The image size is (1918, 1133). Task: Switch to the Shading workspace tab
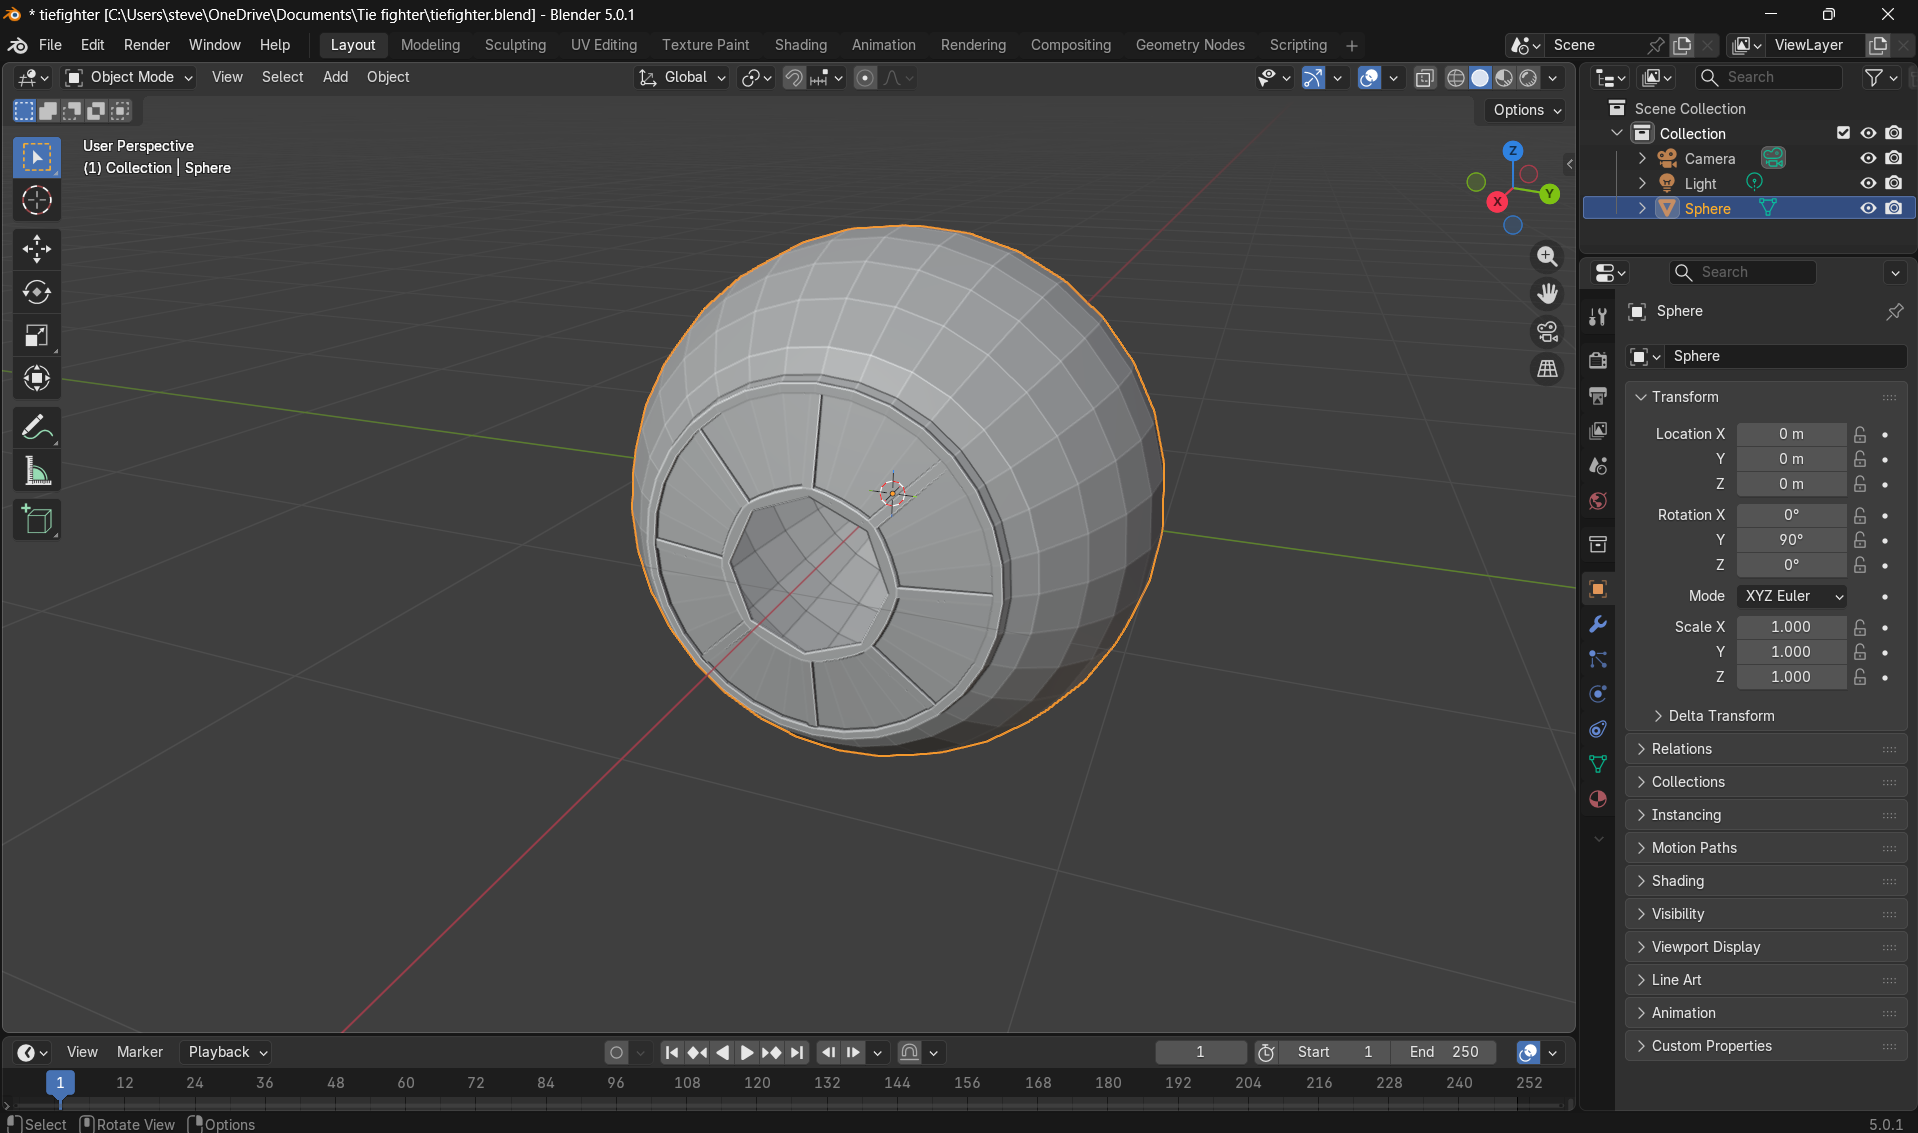pos(800,45)
